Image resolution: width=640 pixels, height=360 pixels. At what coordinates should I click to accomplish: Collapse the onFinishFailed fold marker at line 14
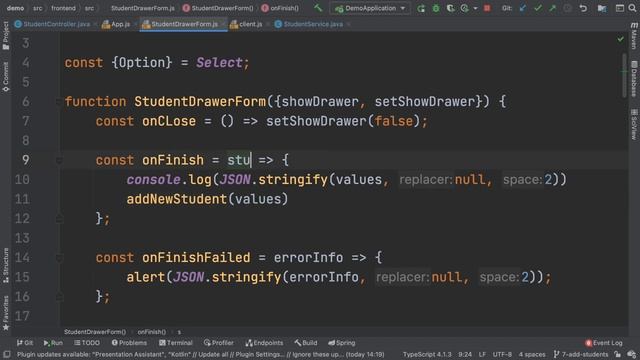59,258
